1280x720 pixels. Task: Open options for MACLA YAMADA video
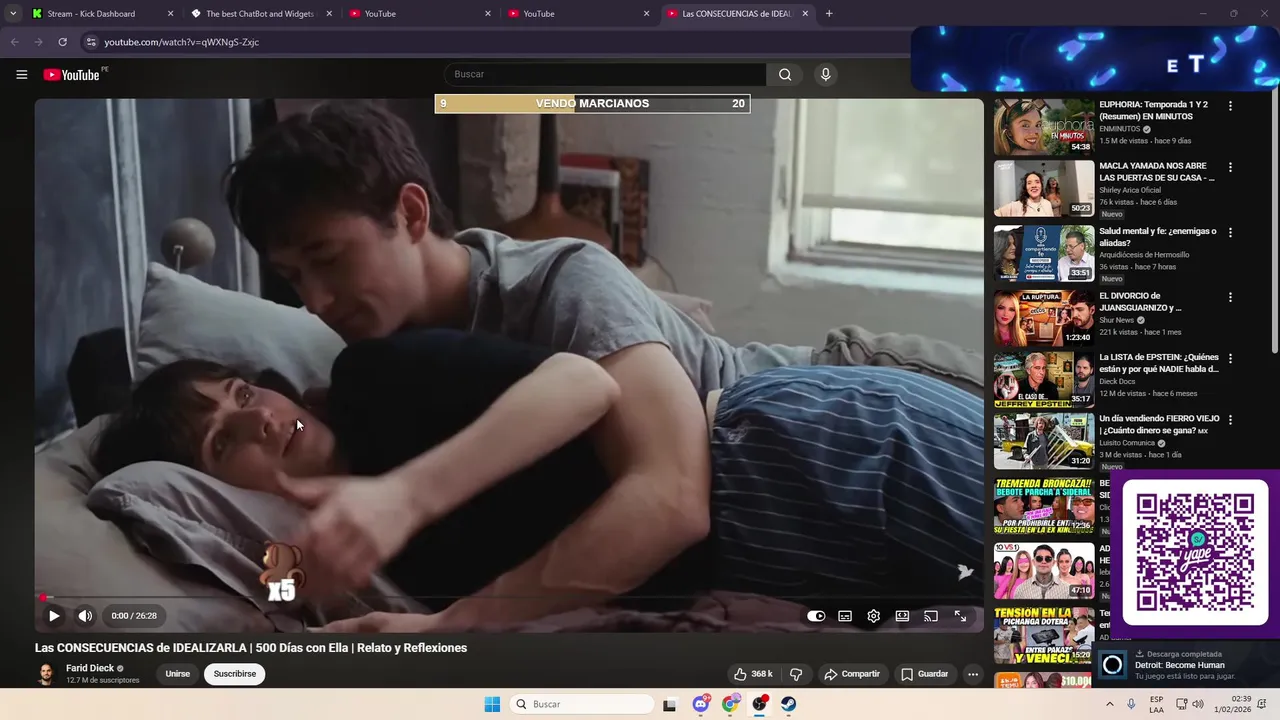click(1230, 167)
